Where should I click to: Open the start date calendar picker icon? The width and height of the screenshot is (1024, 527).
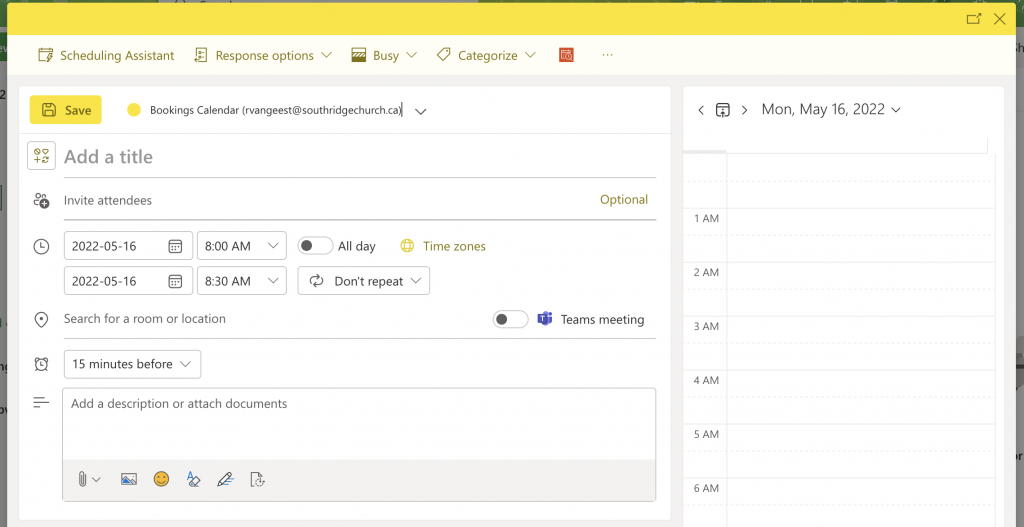tap(175, 246)
